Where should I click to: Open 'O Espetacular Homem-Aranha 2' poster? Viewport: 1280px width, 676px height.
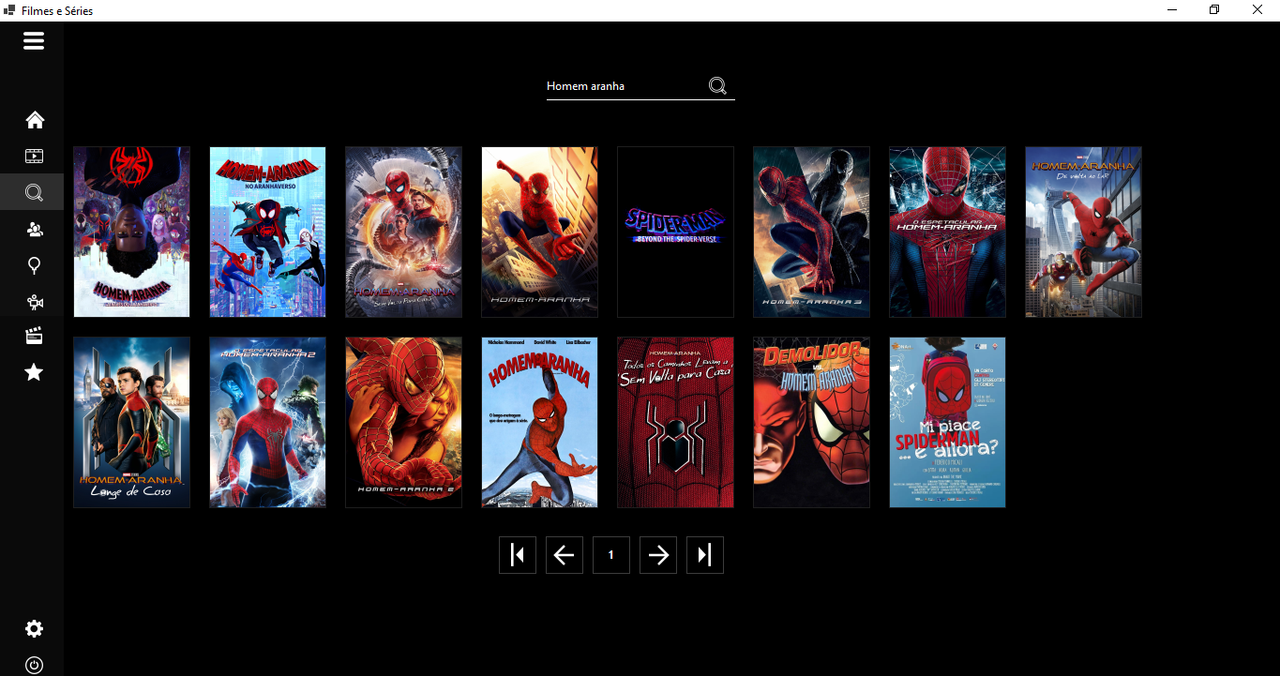(268, 422)
